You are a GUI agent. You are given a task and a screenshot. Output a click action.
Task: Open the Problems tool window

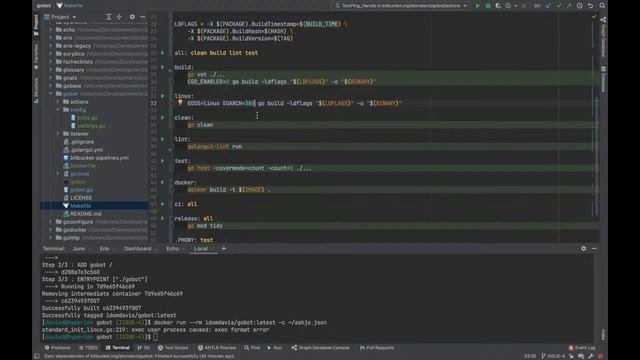pyautogui.click(x=58, y=348)
